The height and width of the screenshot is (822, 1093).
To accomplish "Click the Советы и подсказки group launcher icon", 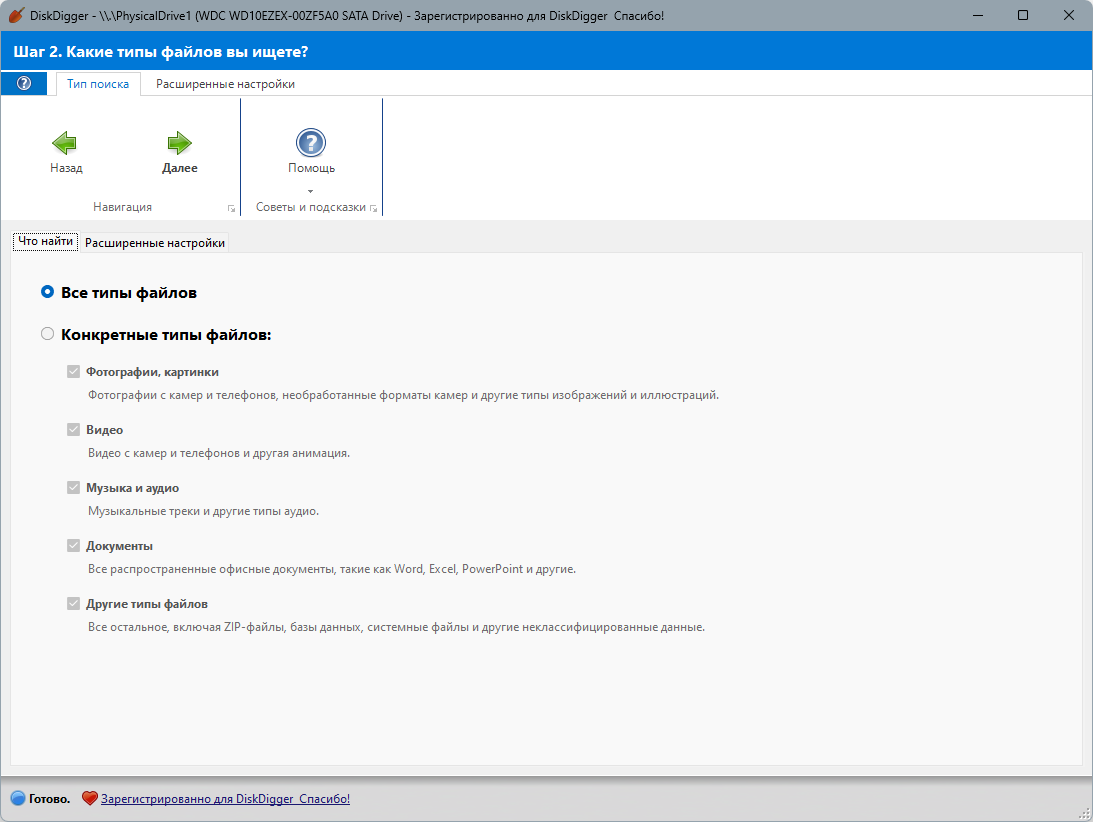I will click(x=374, y=208).
